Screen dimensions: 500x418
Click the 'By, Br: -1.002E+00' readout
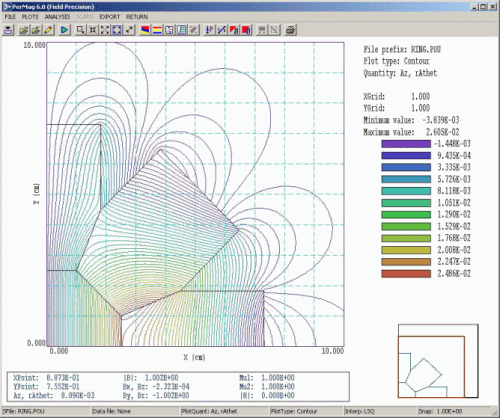156,396
